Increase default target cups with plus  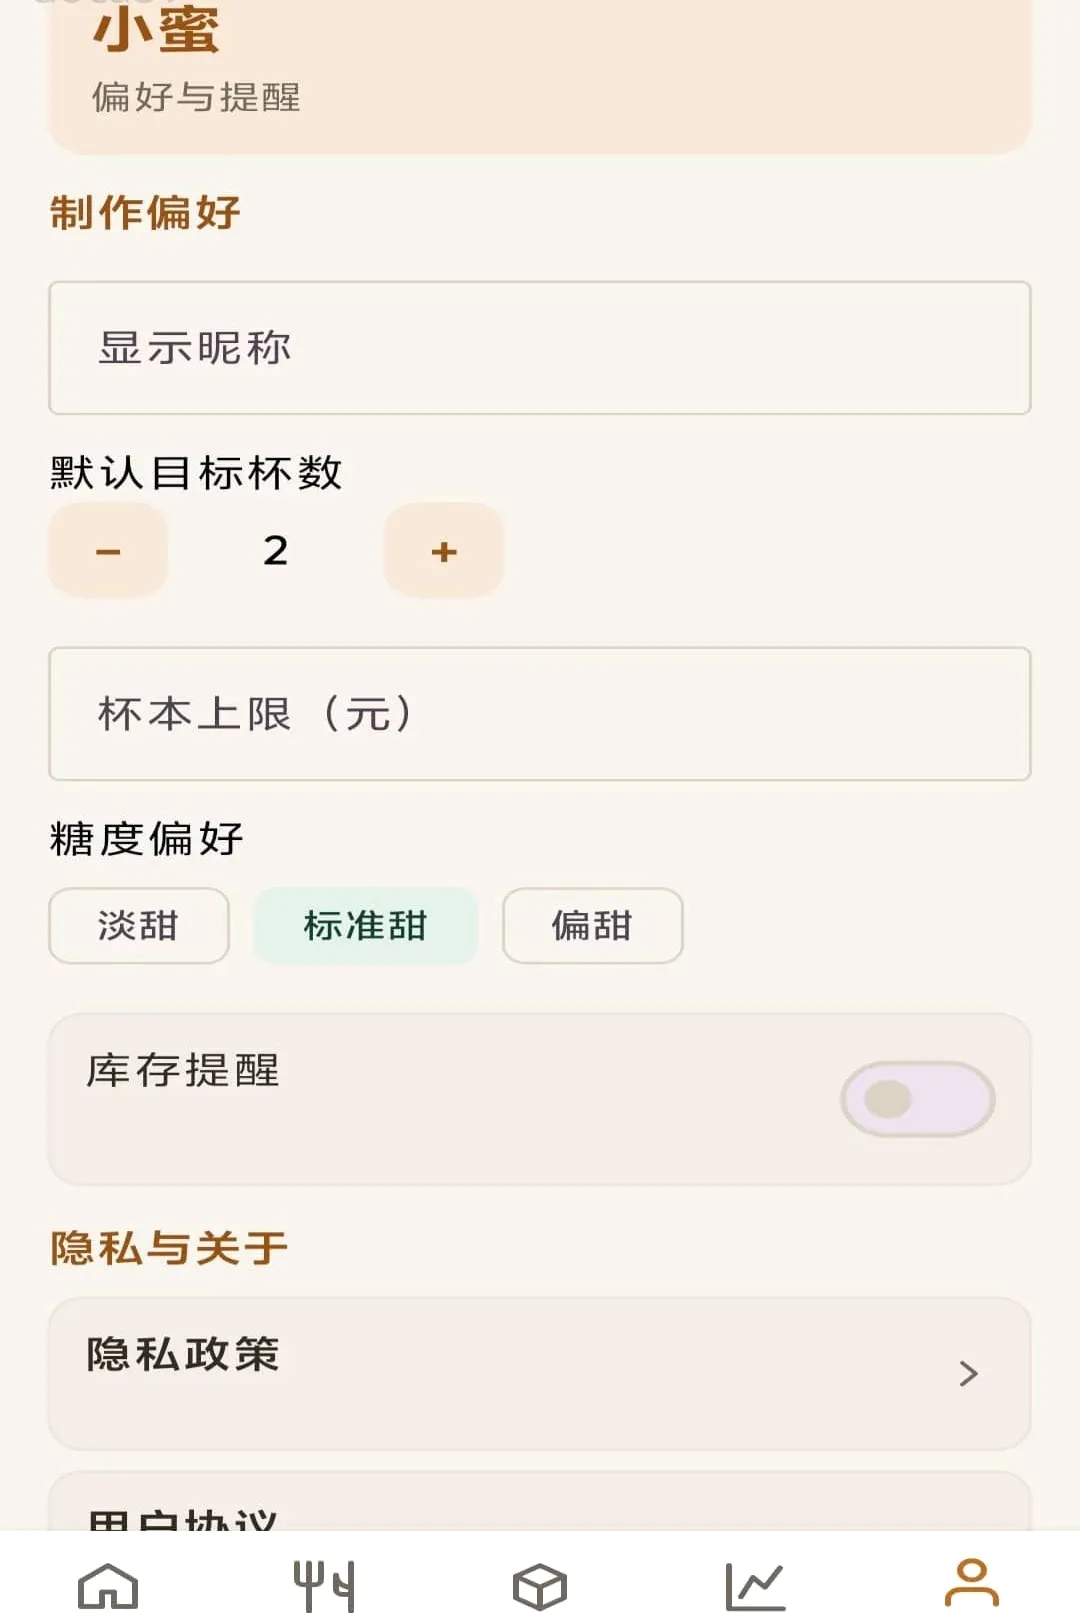(444, 550)
